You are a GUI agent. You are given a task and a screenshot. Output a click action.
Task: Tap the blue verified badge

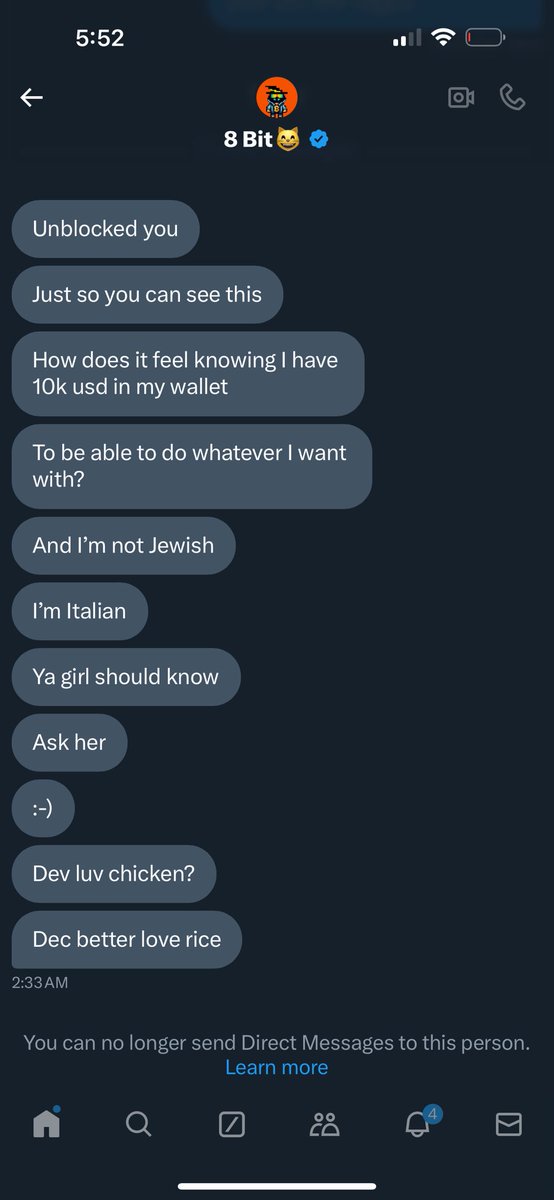tap(319, 139)
